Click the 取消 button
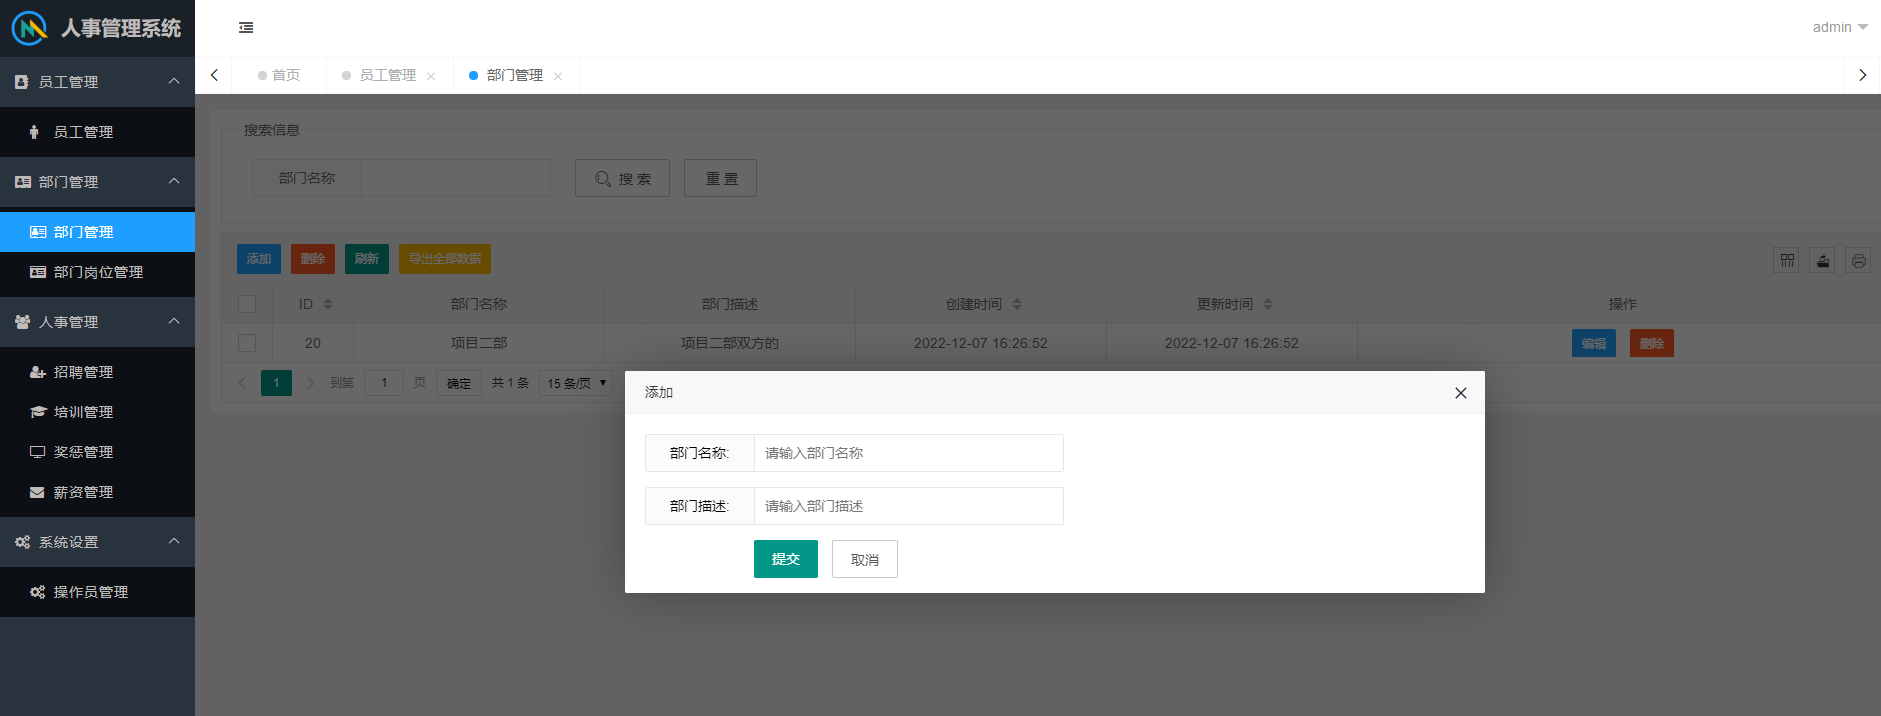Image resolution: width=1881 pixels, height=716 pixels. 865,559
